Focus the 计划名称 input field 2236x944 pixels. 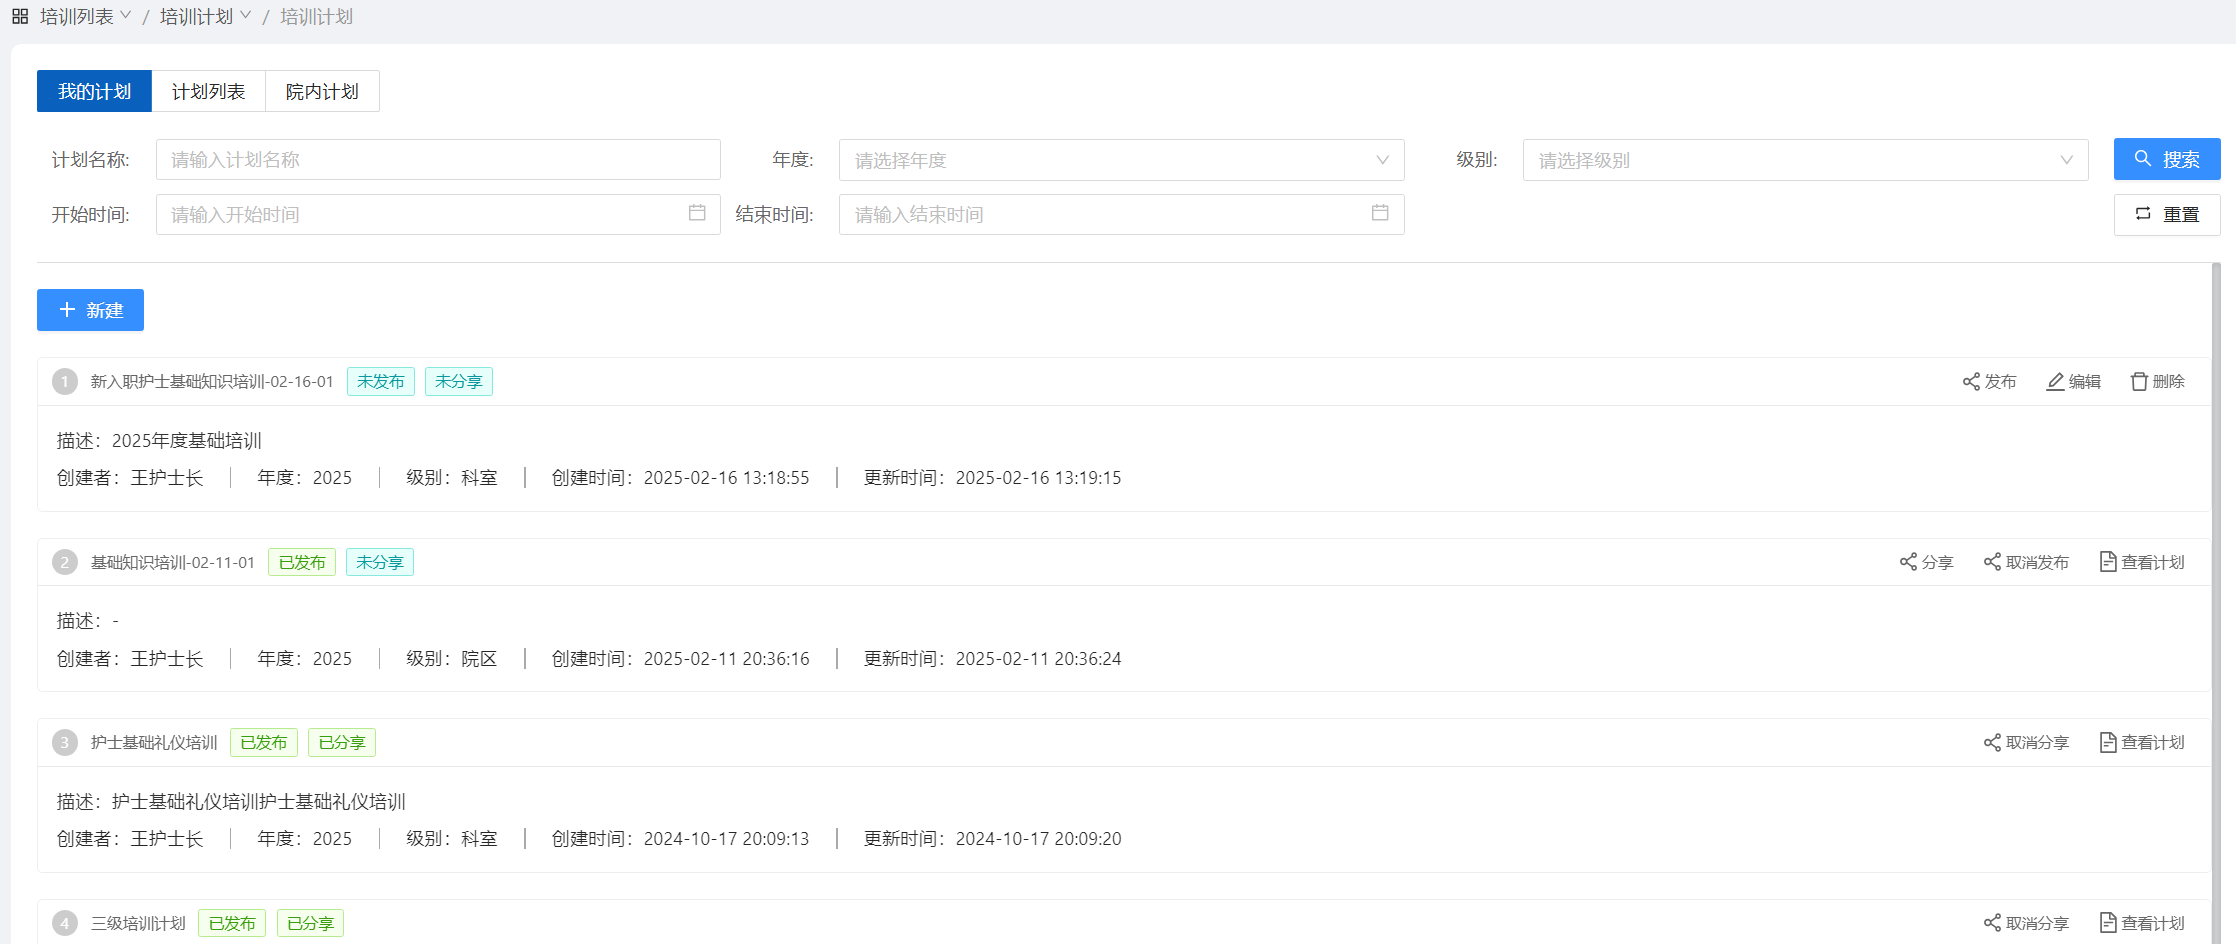pyautogui.click(x=437, y=160)
